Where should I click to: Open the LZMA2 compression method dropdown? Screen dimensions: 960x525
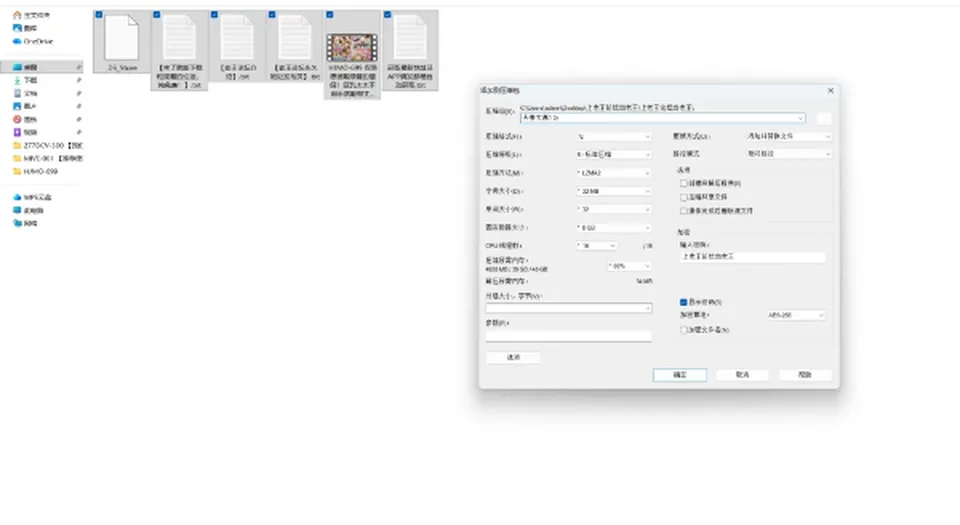[x=613, y=173]
